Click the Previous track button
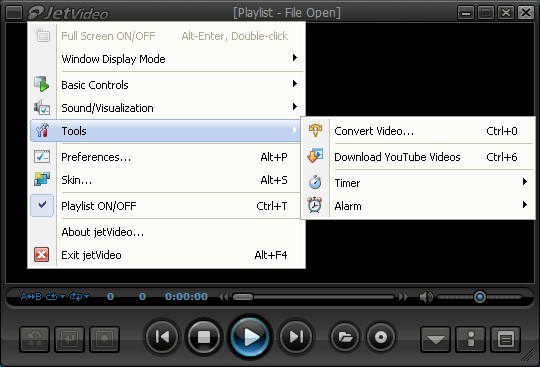Image resolution: width=540 pixels, height=367 pixels. click(162, 337)
